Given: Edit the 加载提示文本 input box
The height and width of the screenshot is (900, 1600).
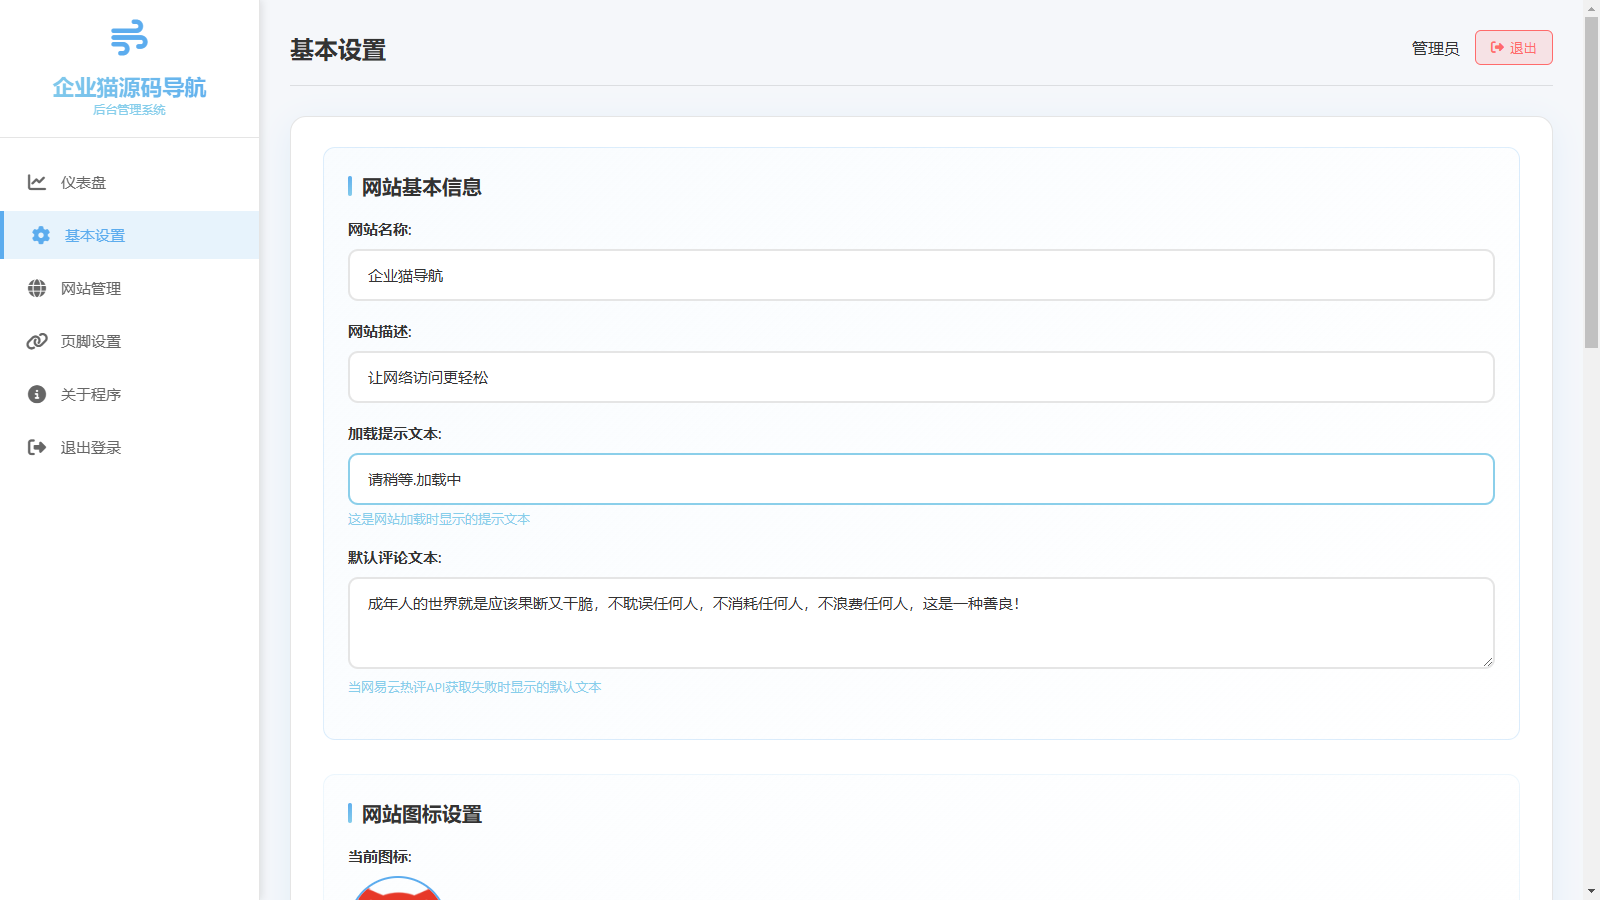Looking at the screenshot, I should [x=920, y=479].
